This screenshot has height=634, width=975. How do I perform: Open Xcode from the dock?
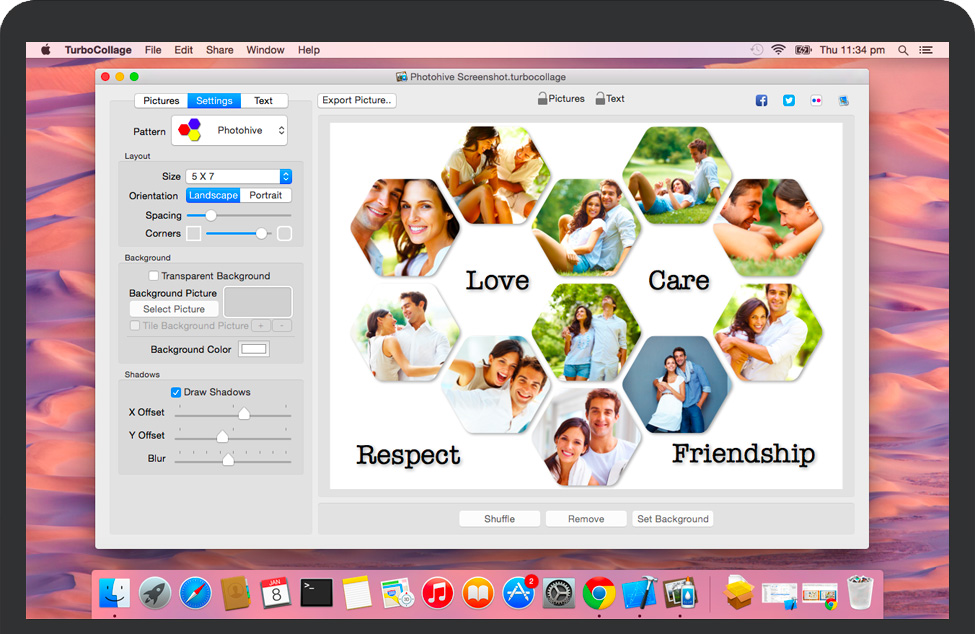coord(639,593)
